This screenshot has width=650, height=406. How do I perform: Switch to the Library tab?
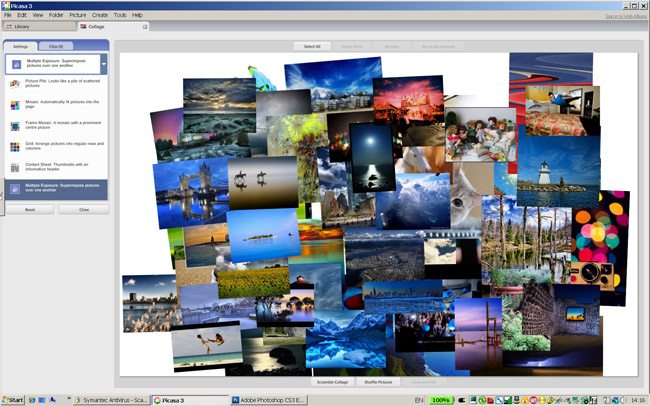click(39, 27)
